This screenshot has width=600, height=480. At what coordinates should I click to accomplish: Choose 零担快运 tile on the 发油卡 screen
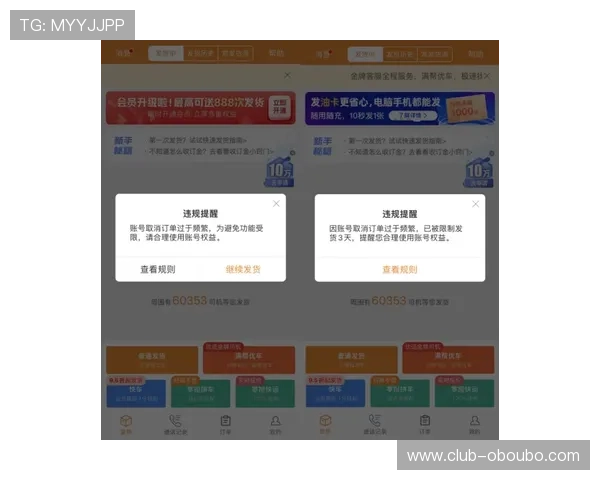coord(465,393)
